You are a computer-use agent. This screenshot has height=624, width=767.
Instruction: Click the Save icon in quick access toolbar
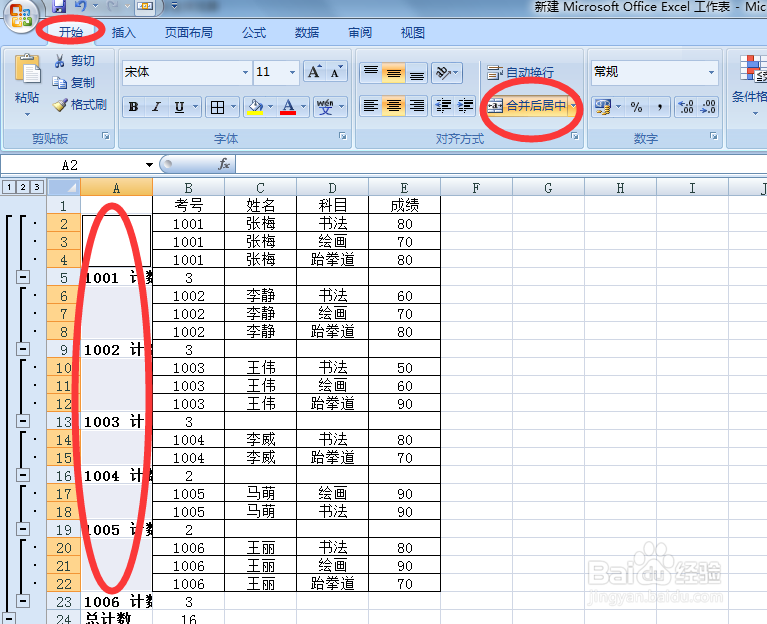click(59, 6)
